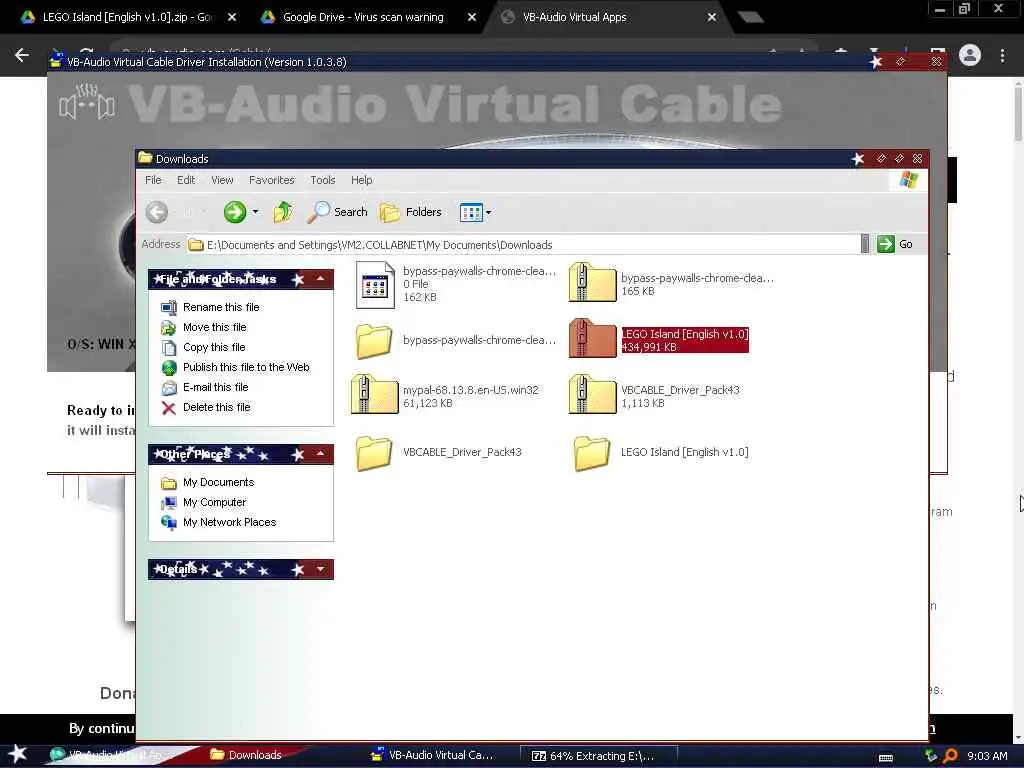Click the Start star button on taskbar

point(17,754)
